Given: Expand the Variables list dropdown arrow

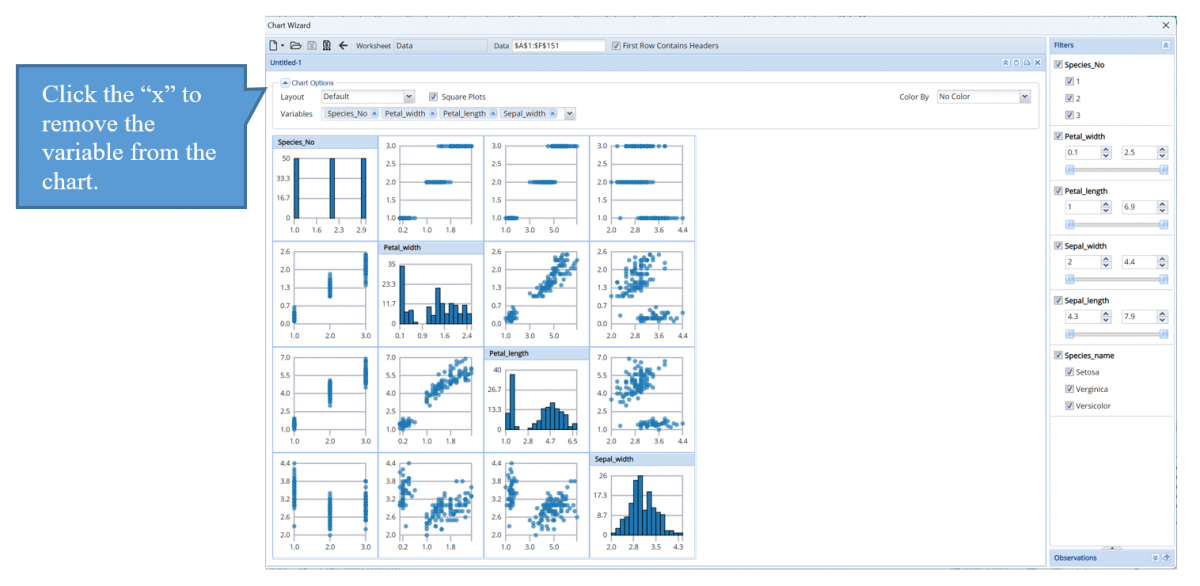Looking at the screenshot, I should pyautogui.click(x=569, y=114).
